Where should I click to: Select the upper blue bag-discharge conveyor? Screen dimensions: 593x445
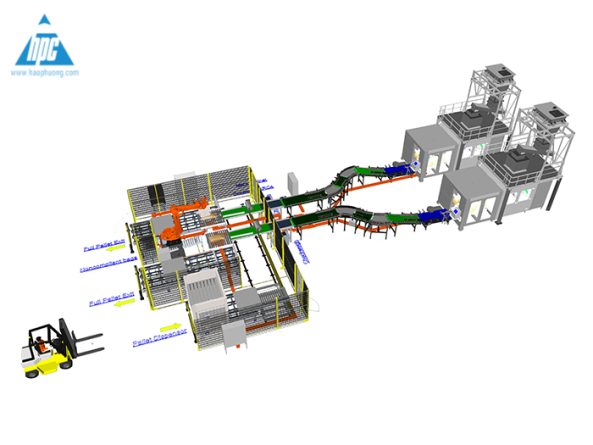(400, 169)
